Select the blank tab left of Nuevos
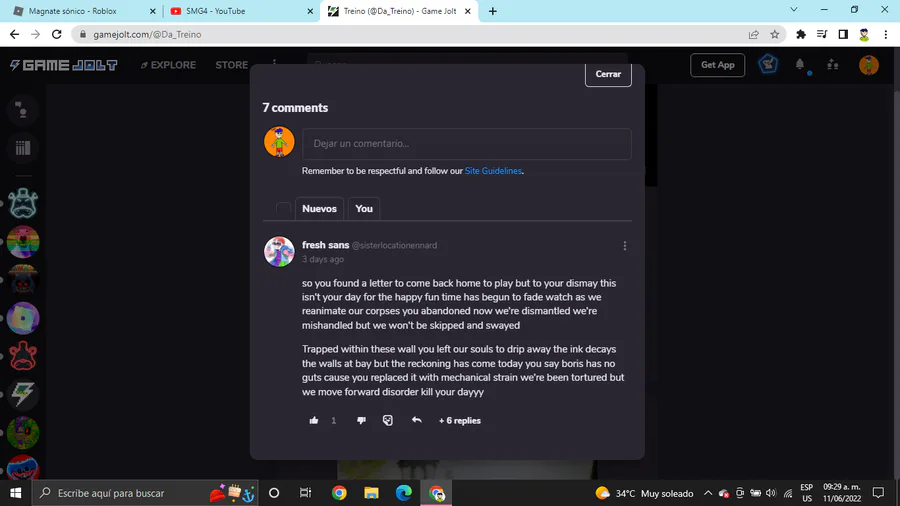This screenshot has height=506, width=900. [x=283, y=209]
